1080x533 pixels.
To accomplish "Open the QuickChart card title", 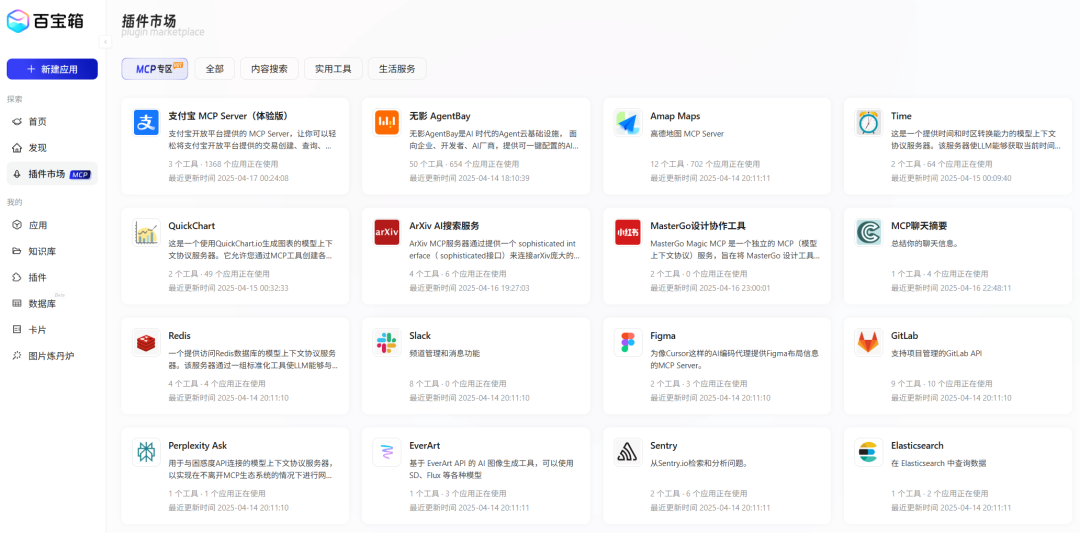I will 192,225.
